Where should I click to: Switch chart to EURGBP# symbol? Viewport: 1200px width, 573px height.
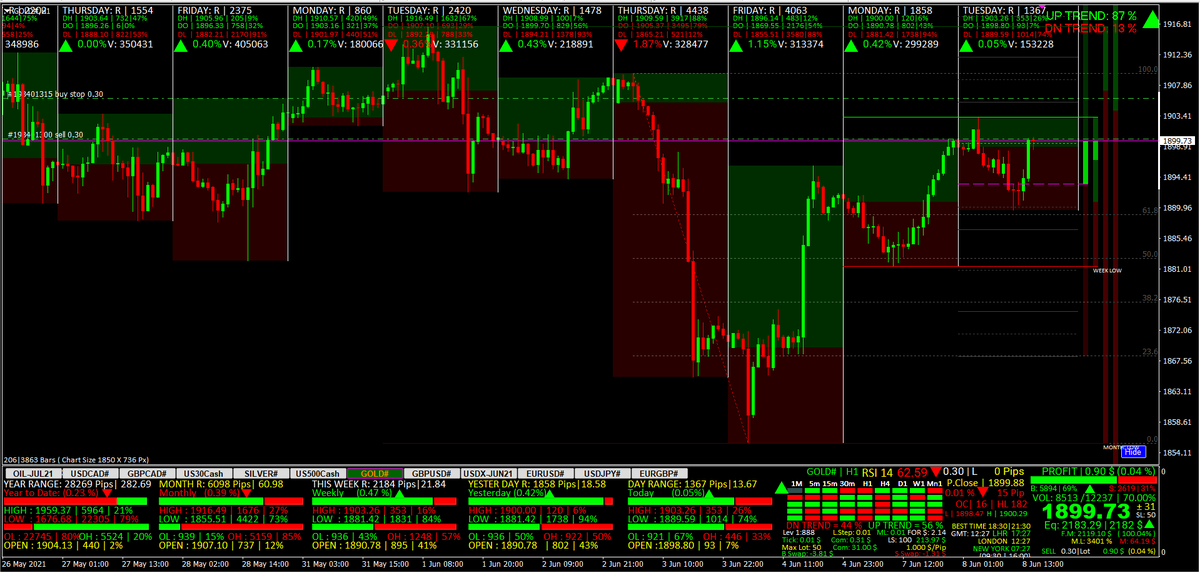(662, 473)
